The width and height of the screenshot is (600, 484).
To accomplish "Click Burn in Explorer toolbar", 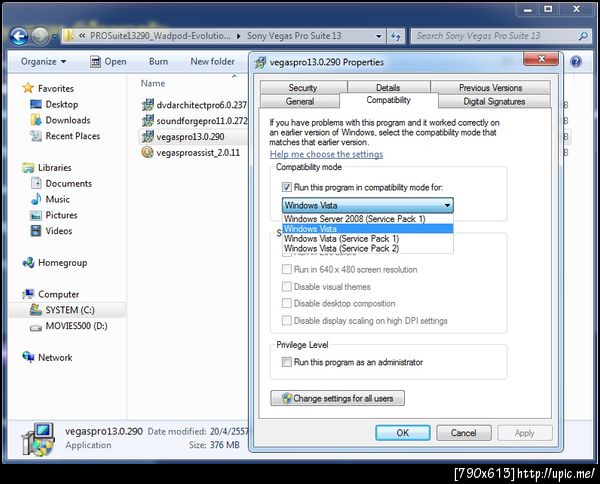I will click(158, 61).
